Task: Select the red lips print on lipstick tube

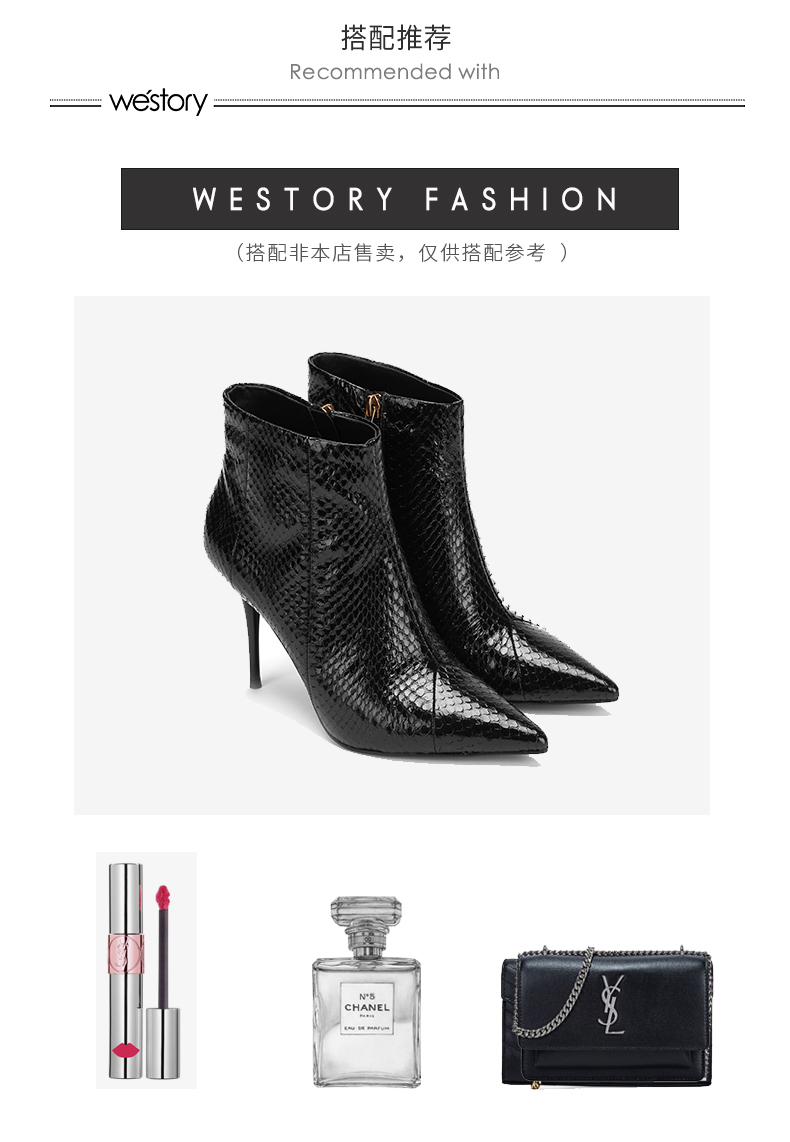Action: click(127, 1051)
